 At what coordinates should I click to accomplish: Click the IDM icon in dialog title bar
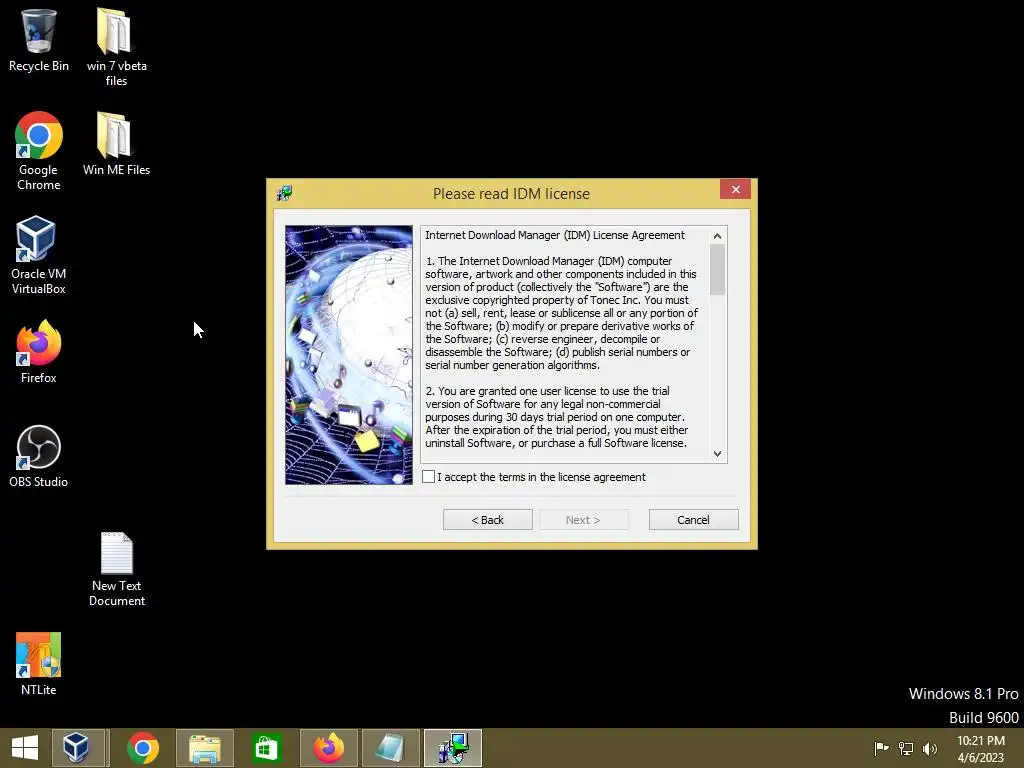(284, 193)
